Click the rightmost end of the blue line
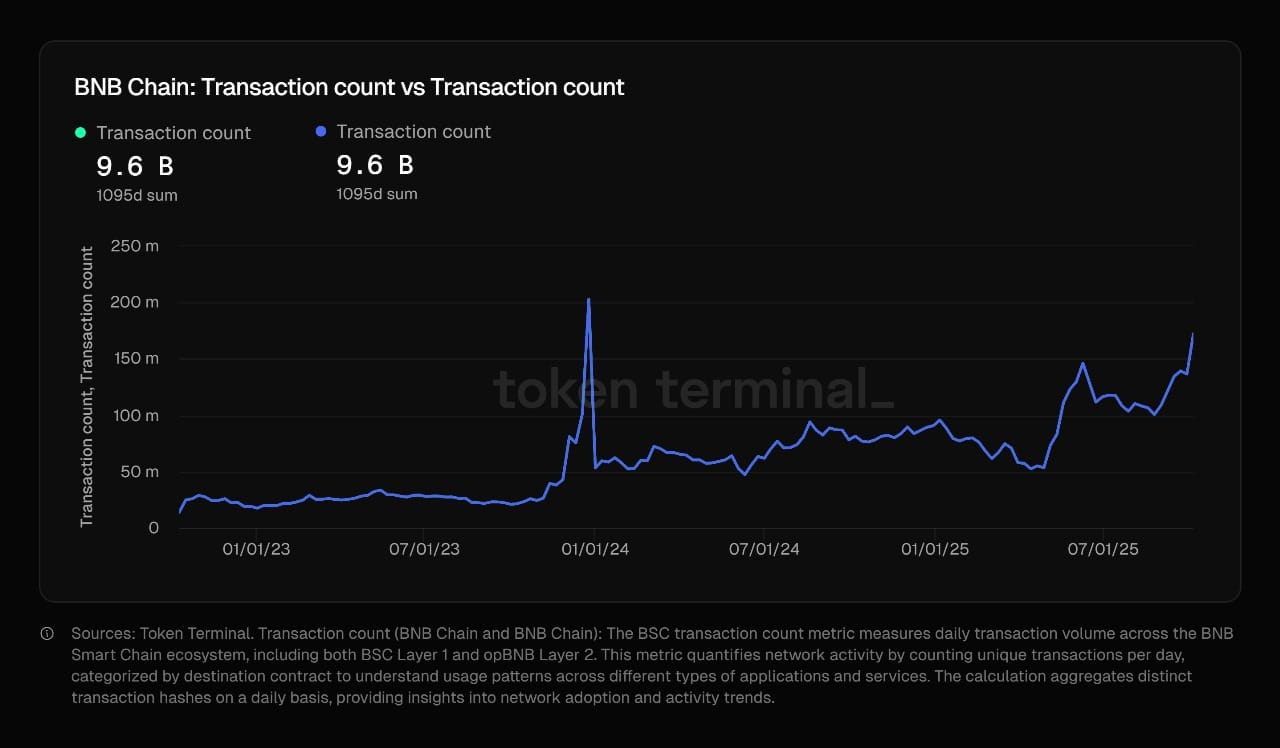 click(x=1193, y=334)
